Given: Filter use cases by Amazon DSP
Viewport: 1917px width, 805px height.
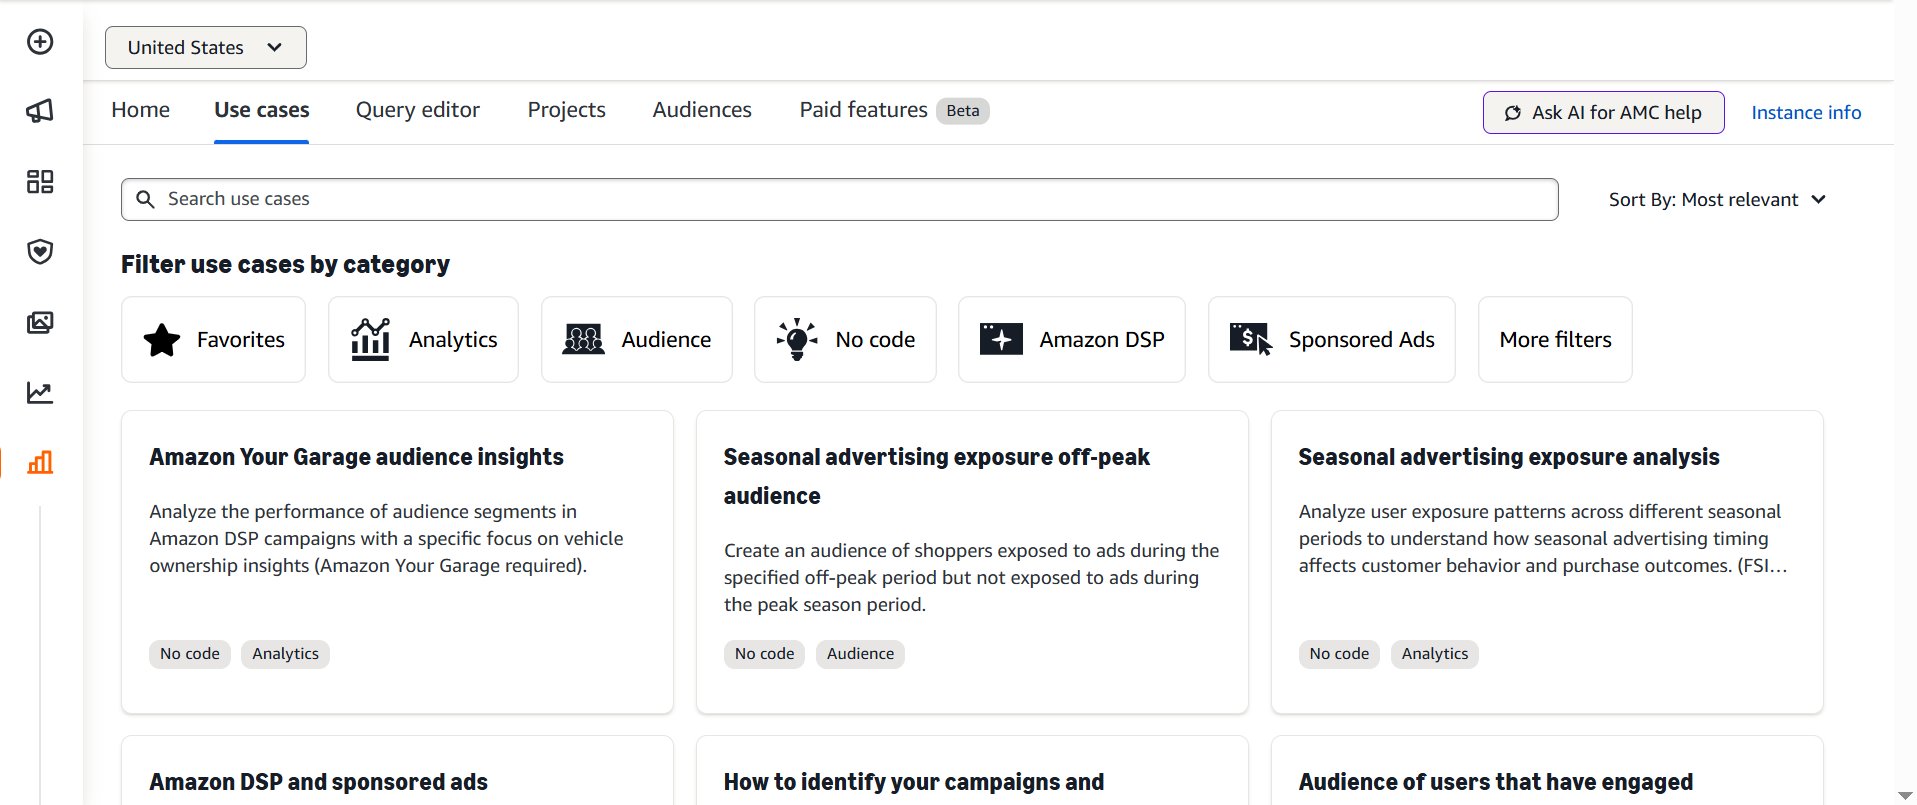Looking at the screenshot, I should tap(1071, 339).
